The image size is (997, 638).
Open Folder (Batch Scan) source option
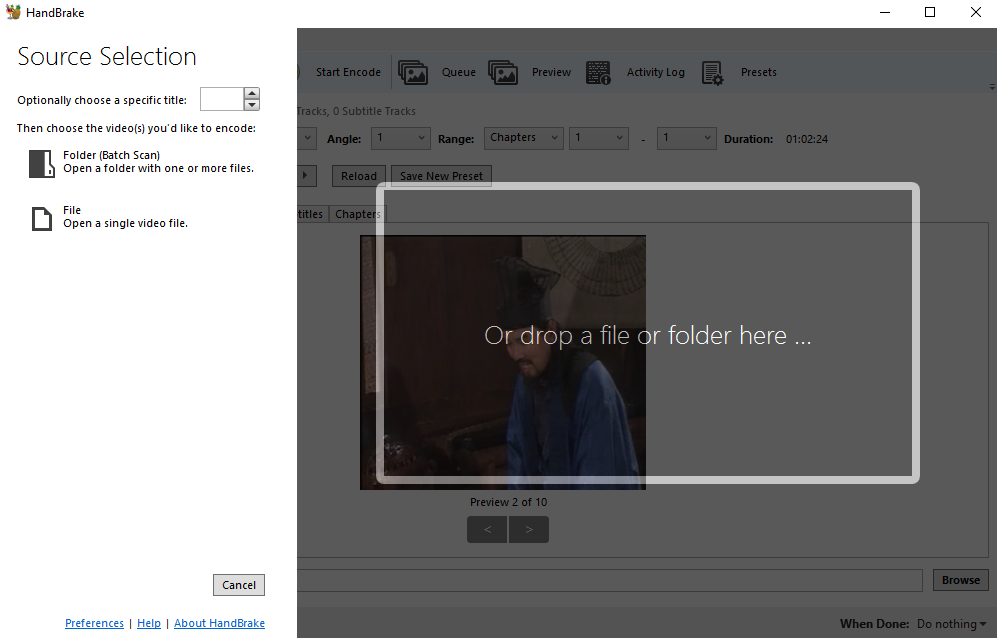(141, 162)
